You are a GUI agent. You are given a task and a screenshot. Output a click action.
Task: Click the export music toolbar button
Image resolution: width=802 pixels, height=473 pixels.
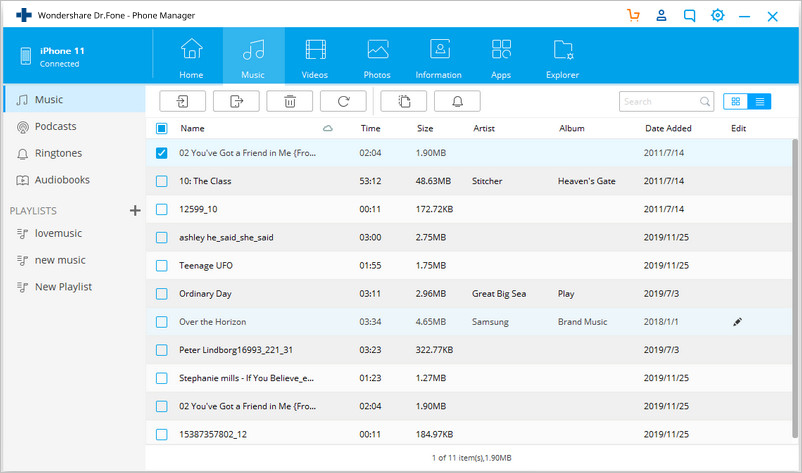236,101
